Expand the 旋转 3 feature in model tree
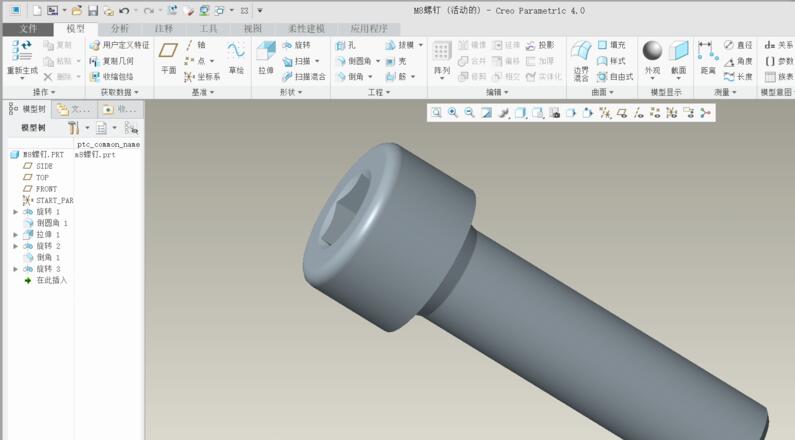This screenshot has width=795, height=440. 15,269
